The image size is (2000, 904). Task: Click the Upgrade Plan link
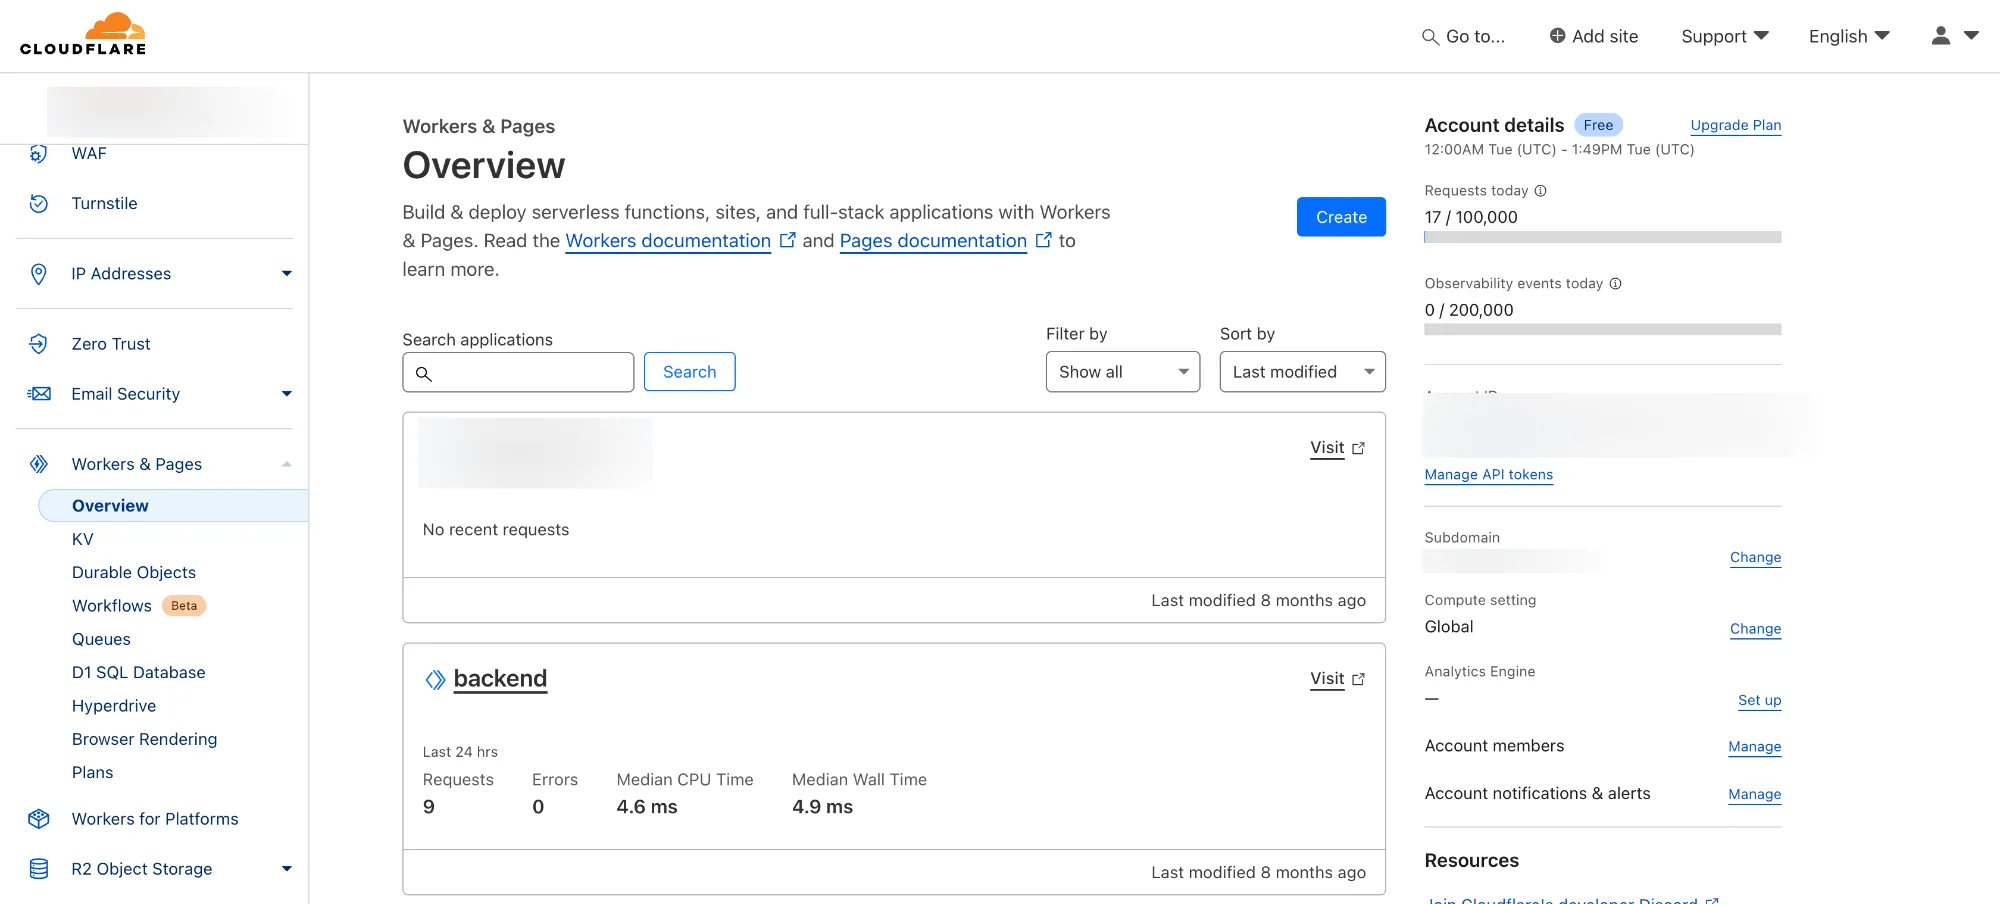pos(1735,125)
